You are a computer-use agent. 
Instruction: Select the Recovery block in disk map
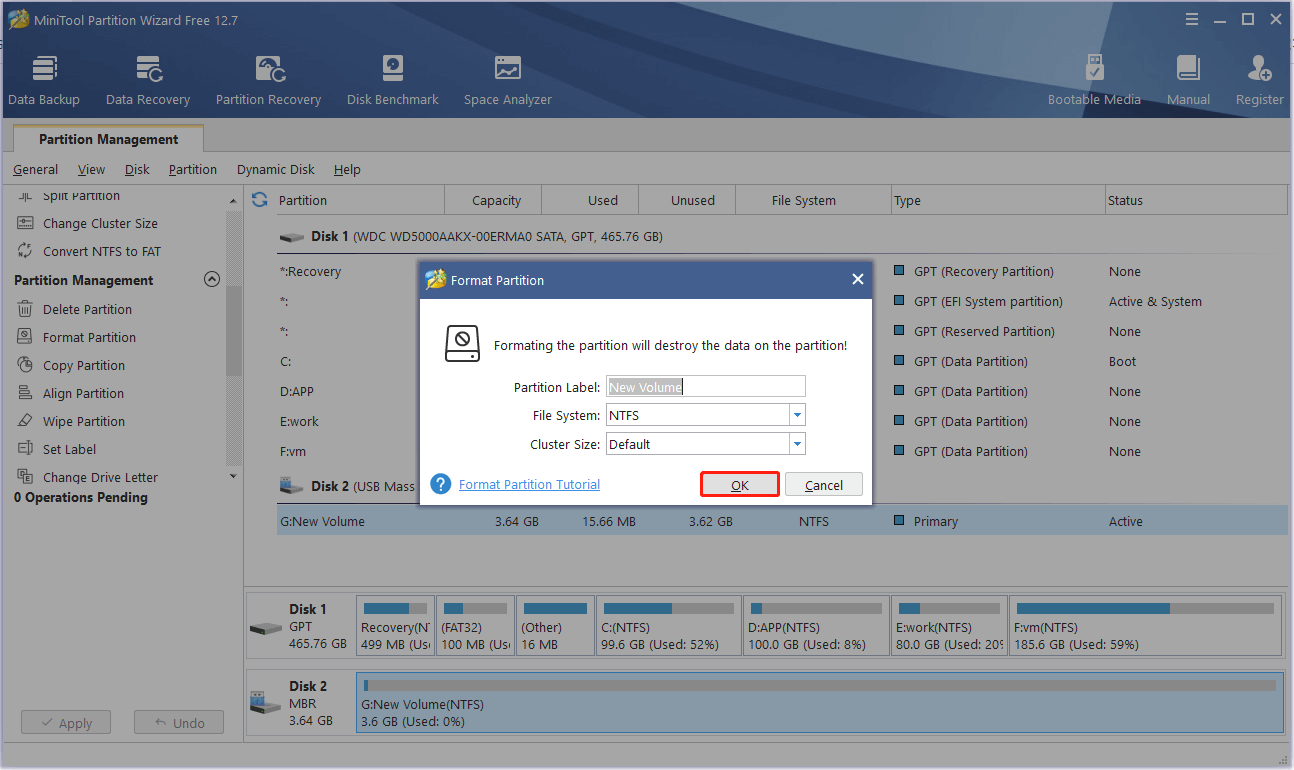point(395,626)
